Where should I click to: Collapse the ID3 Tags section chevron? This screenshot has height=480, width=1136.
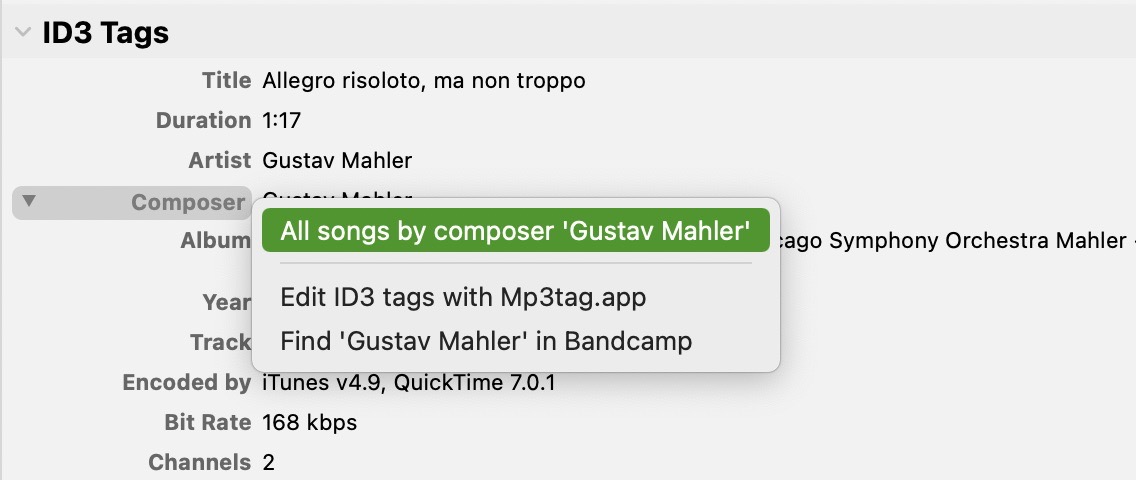click(x=22, y=32)
